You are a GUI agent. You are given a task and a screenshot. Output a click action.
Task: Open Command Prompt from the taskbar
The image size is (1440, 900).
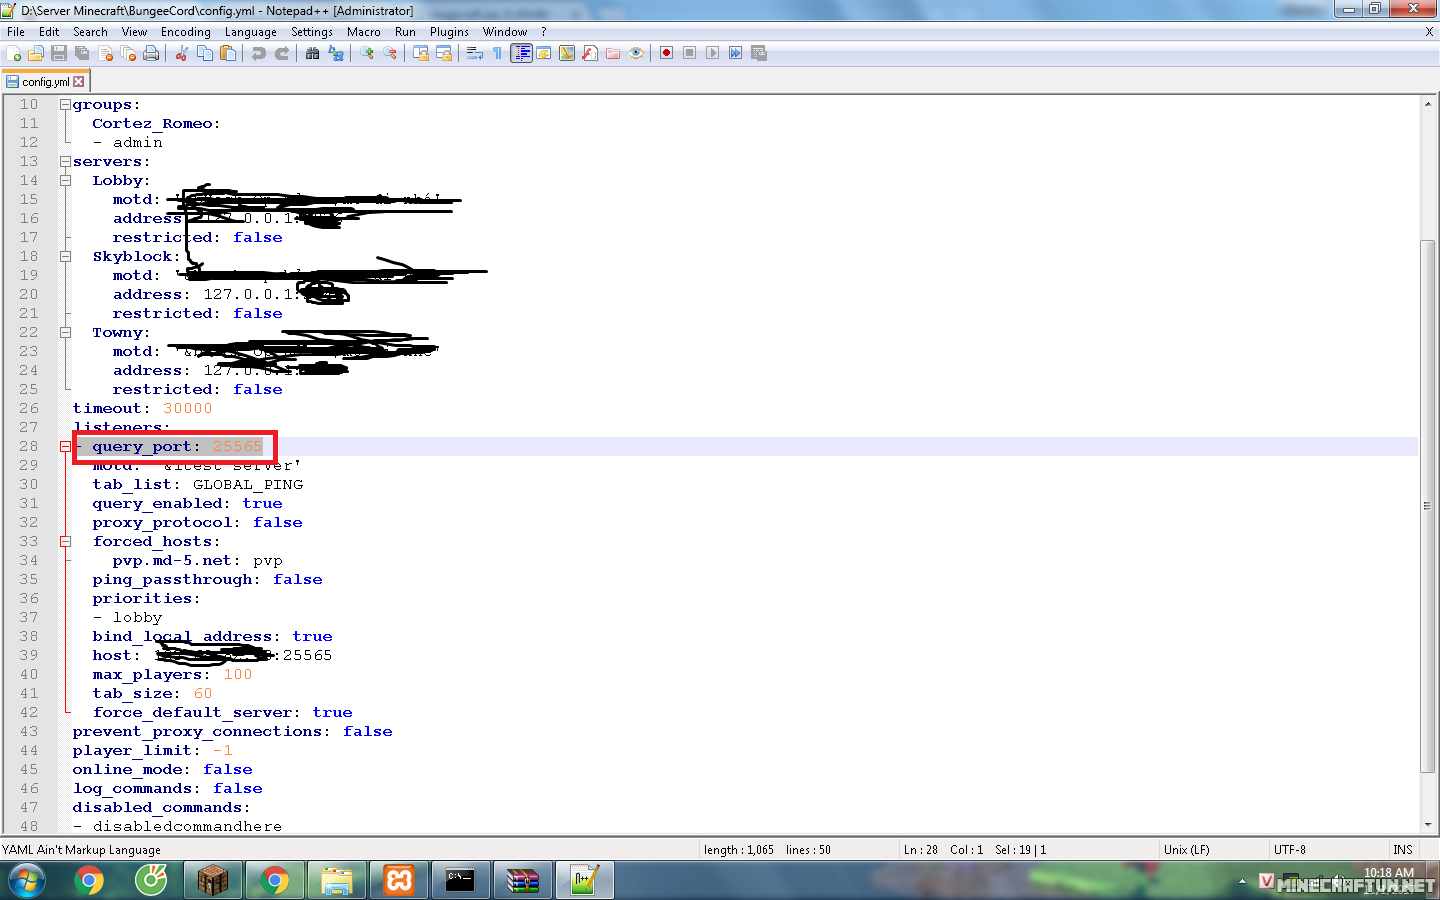(x=461, y=880)
